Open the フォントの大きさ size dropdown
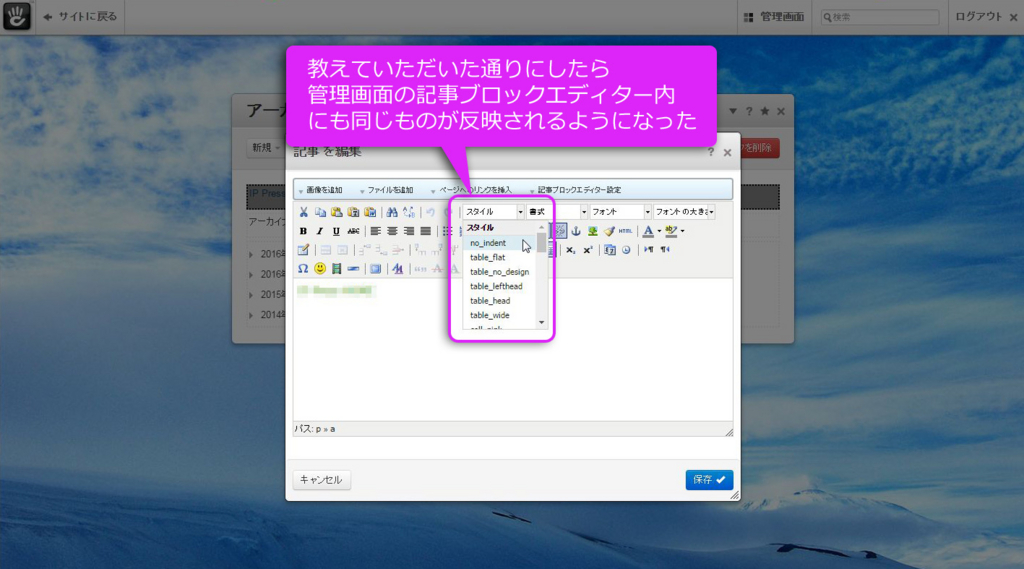 [684, 212]
